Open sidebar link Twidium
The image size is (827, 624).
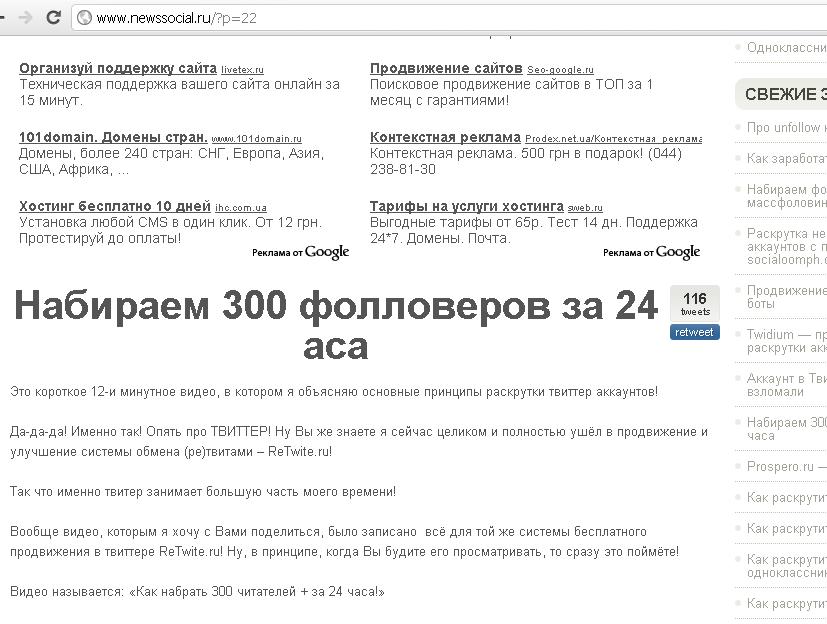click(786, 341)
